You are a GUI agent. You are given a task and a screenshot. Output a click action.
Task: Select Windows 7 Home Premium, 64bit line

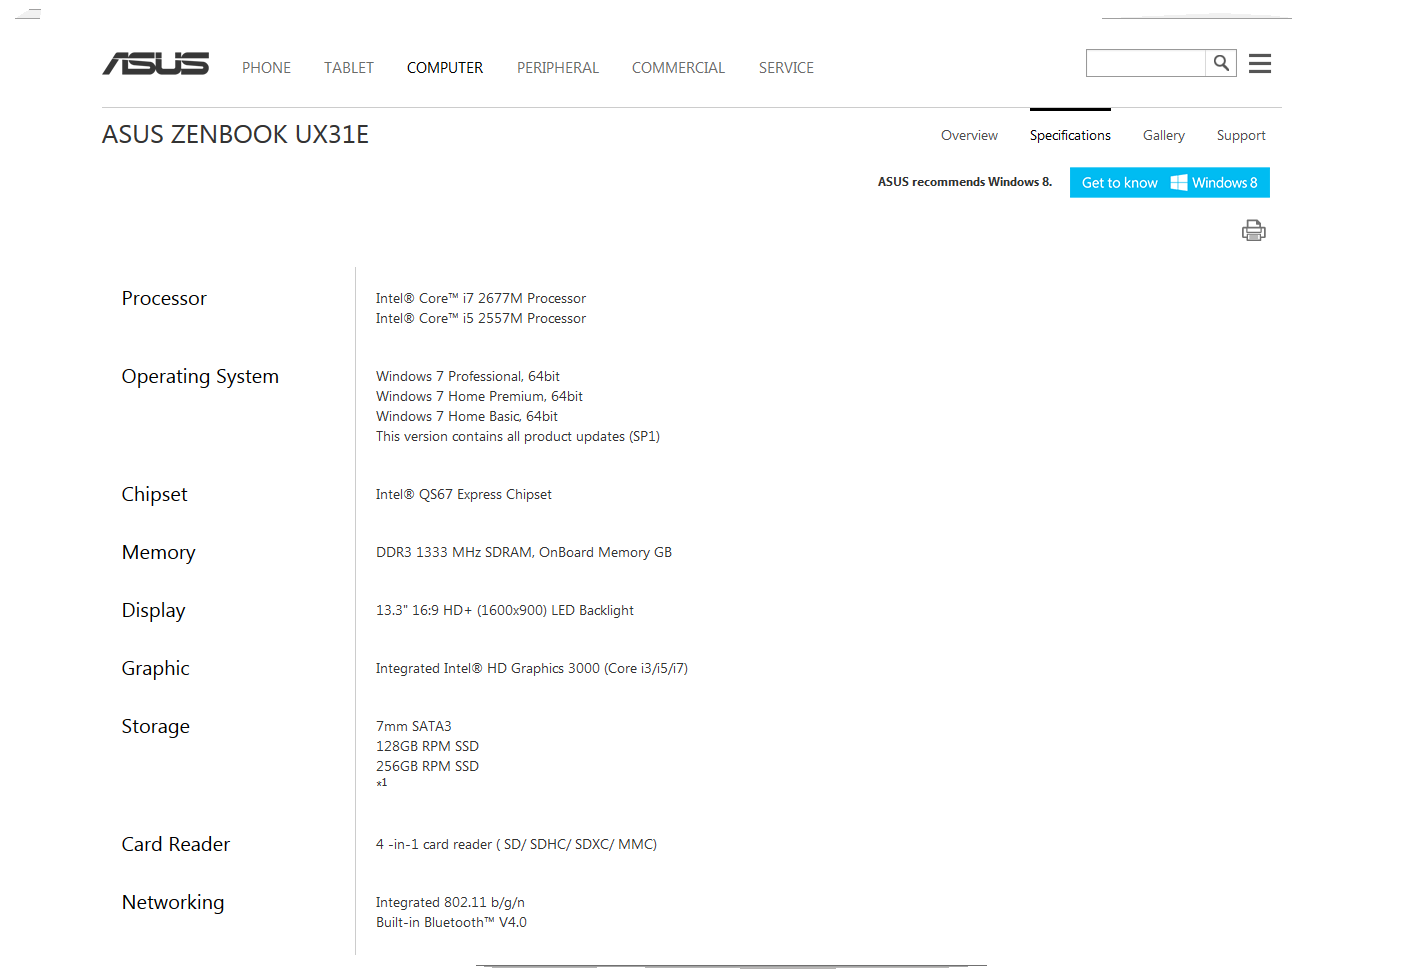[x=479, y=396]
